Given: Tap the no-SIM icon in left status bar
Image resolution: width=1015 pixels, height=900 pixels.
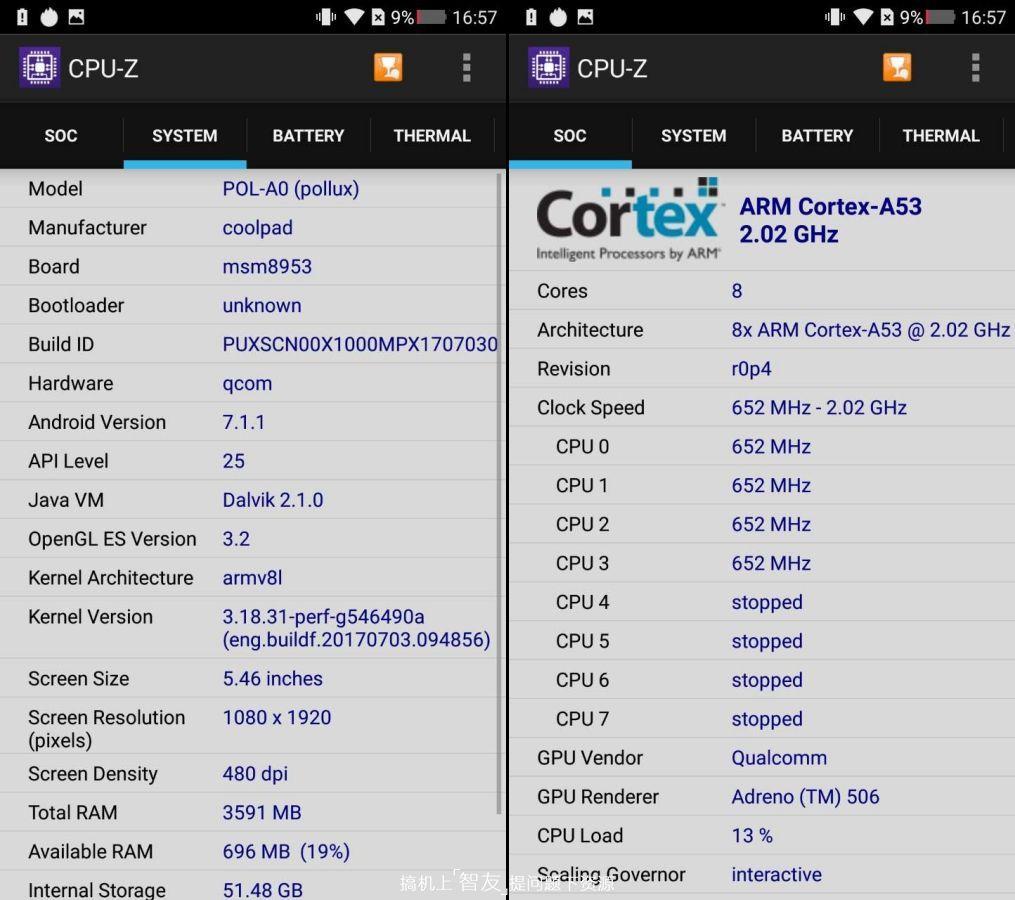Looking at the screenshot, I should pos(379,17).
